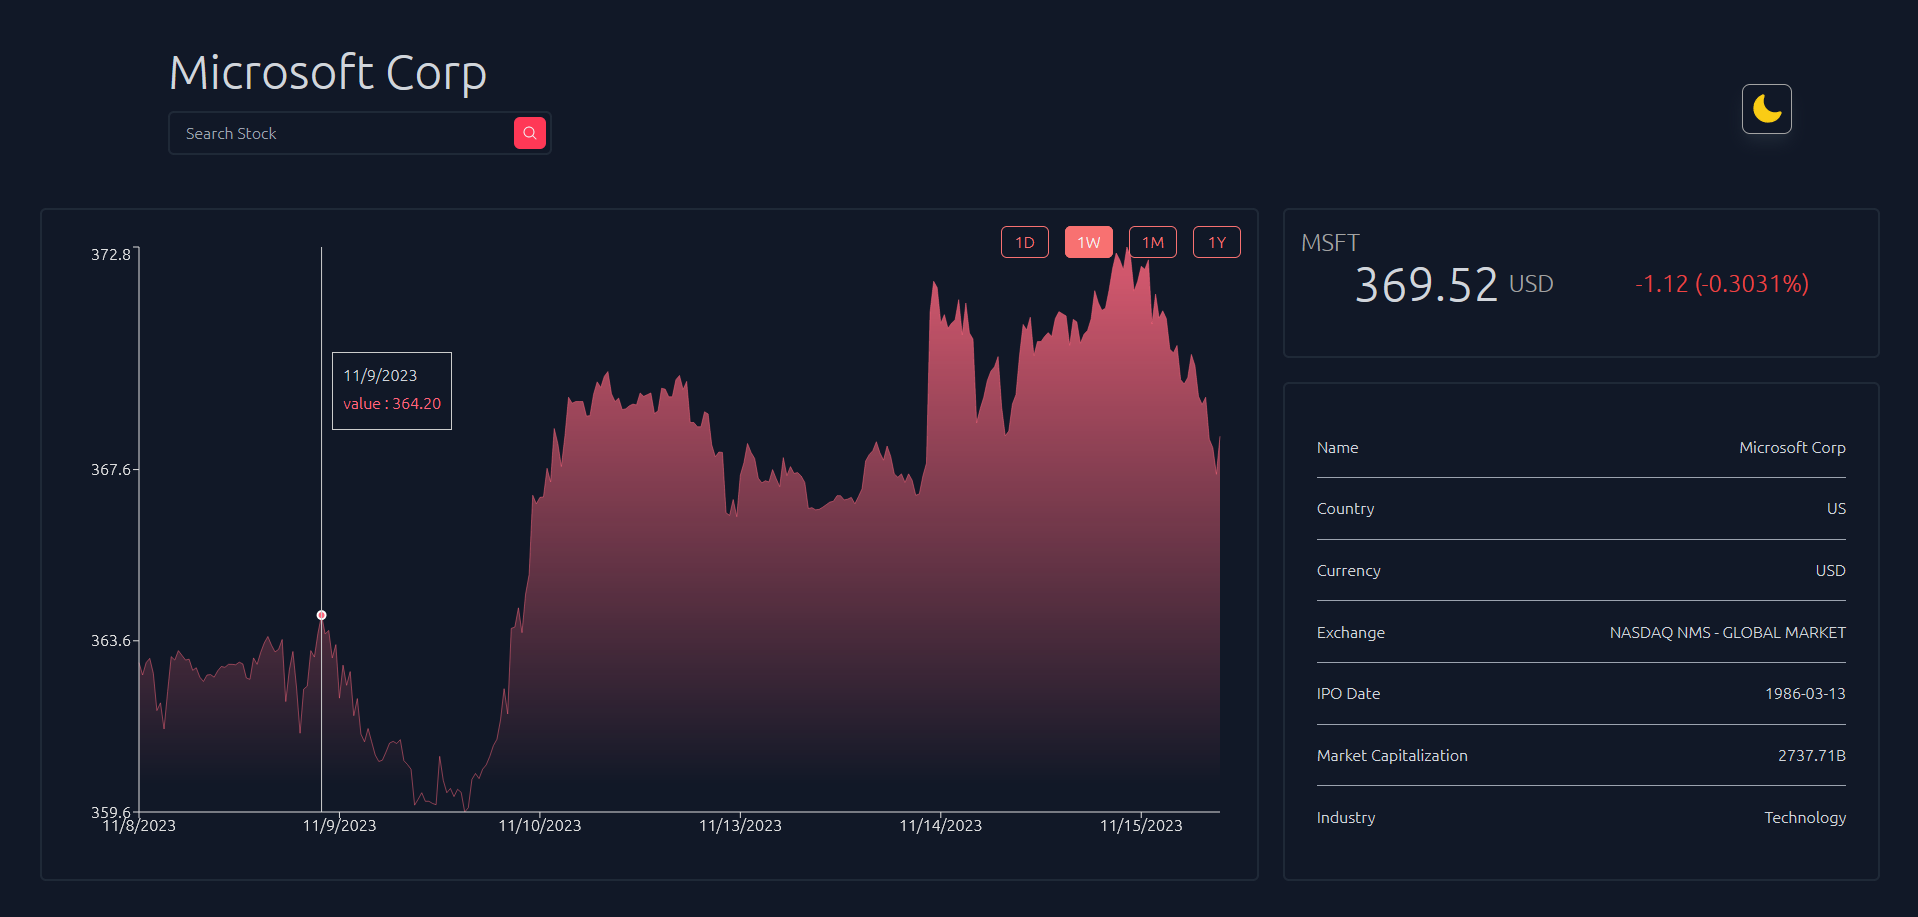Click the Microsoft Corp page heading
1918x917 pixels.
click(327, 73)
